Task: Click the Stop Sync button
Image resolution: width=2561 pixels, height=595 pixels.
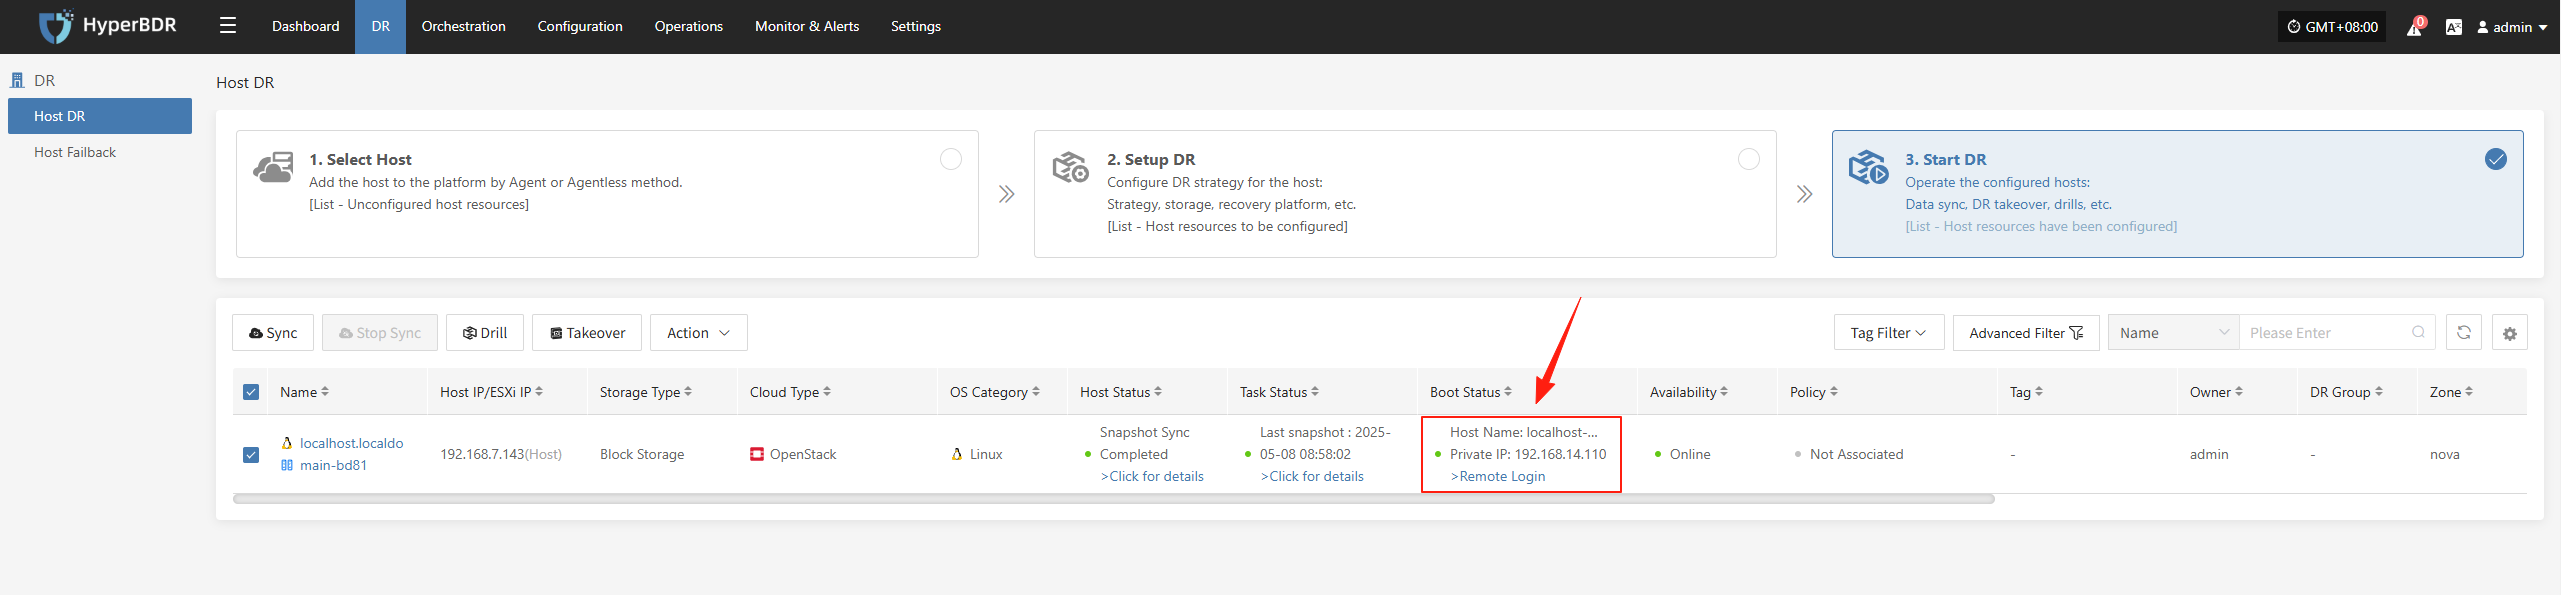Action: (x=380, y=333)
